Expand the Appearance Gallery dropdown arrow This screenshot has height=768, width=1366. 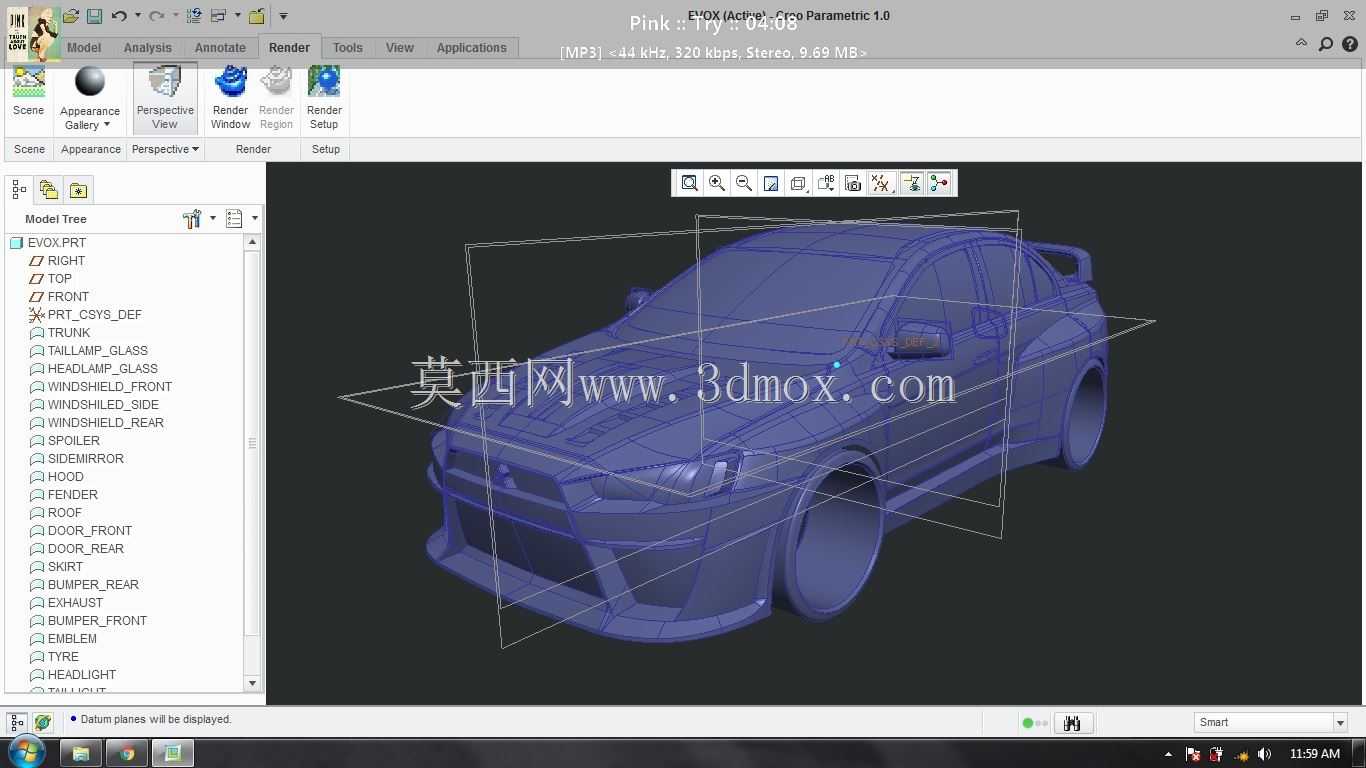[106, 125]
